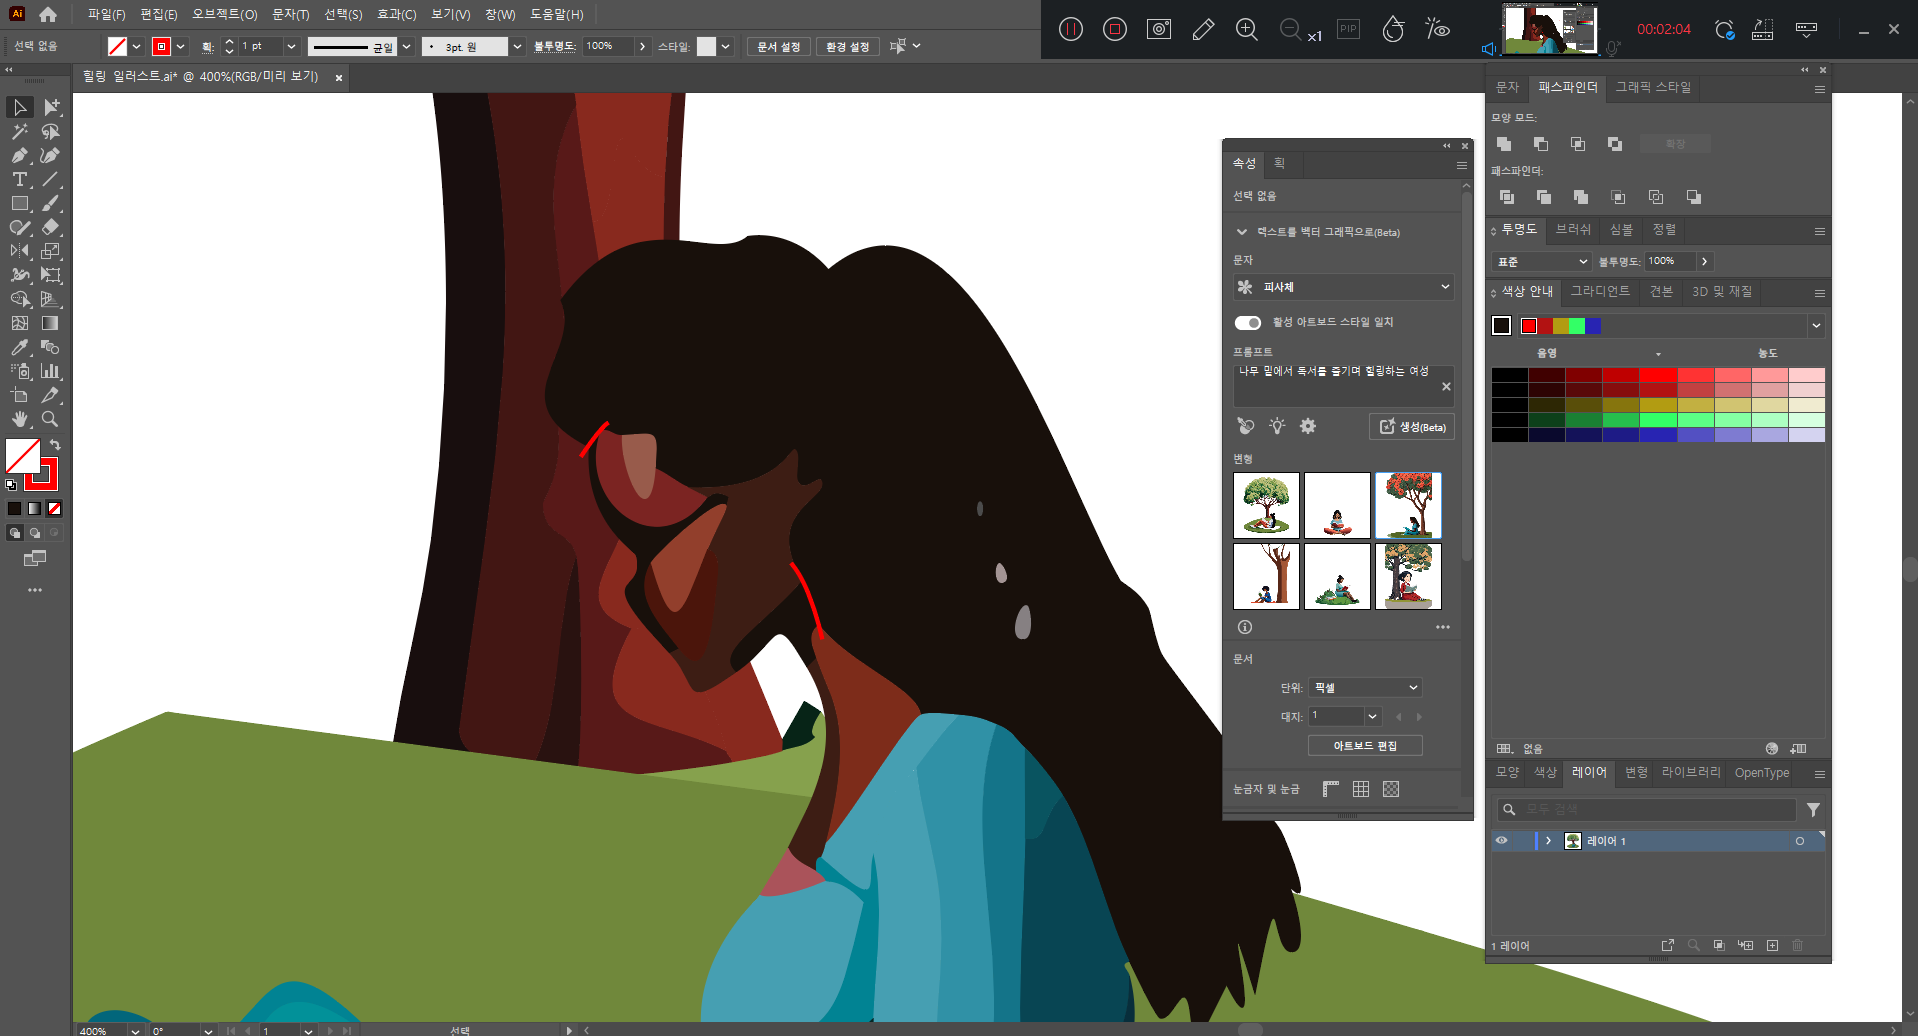Click the 환경 설정 button
1918x1036 pixels.
847,47
